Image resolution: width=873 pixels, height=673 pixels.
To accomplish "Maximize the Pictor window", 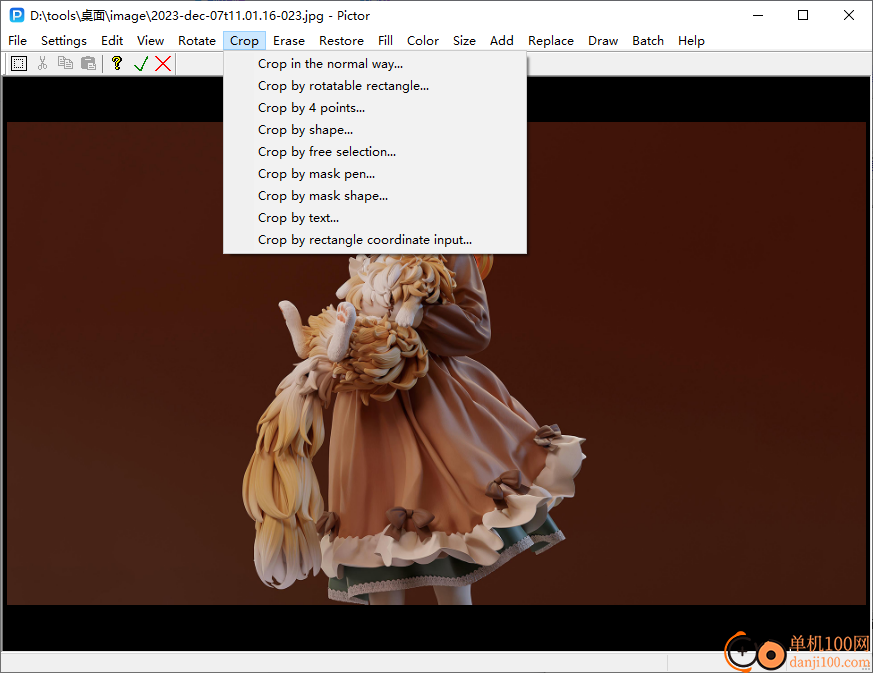I will click(x=803, y=15).
